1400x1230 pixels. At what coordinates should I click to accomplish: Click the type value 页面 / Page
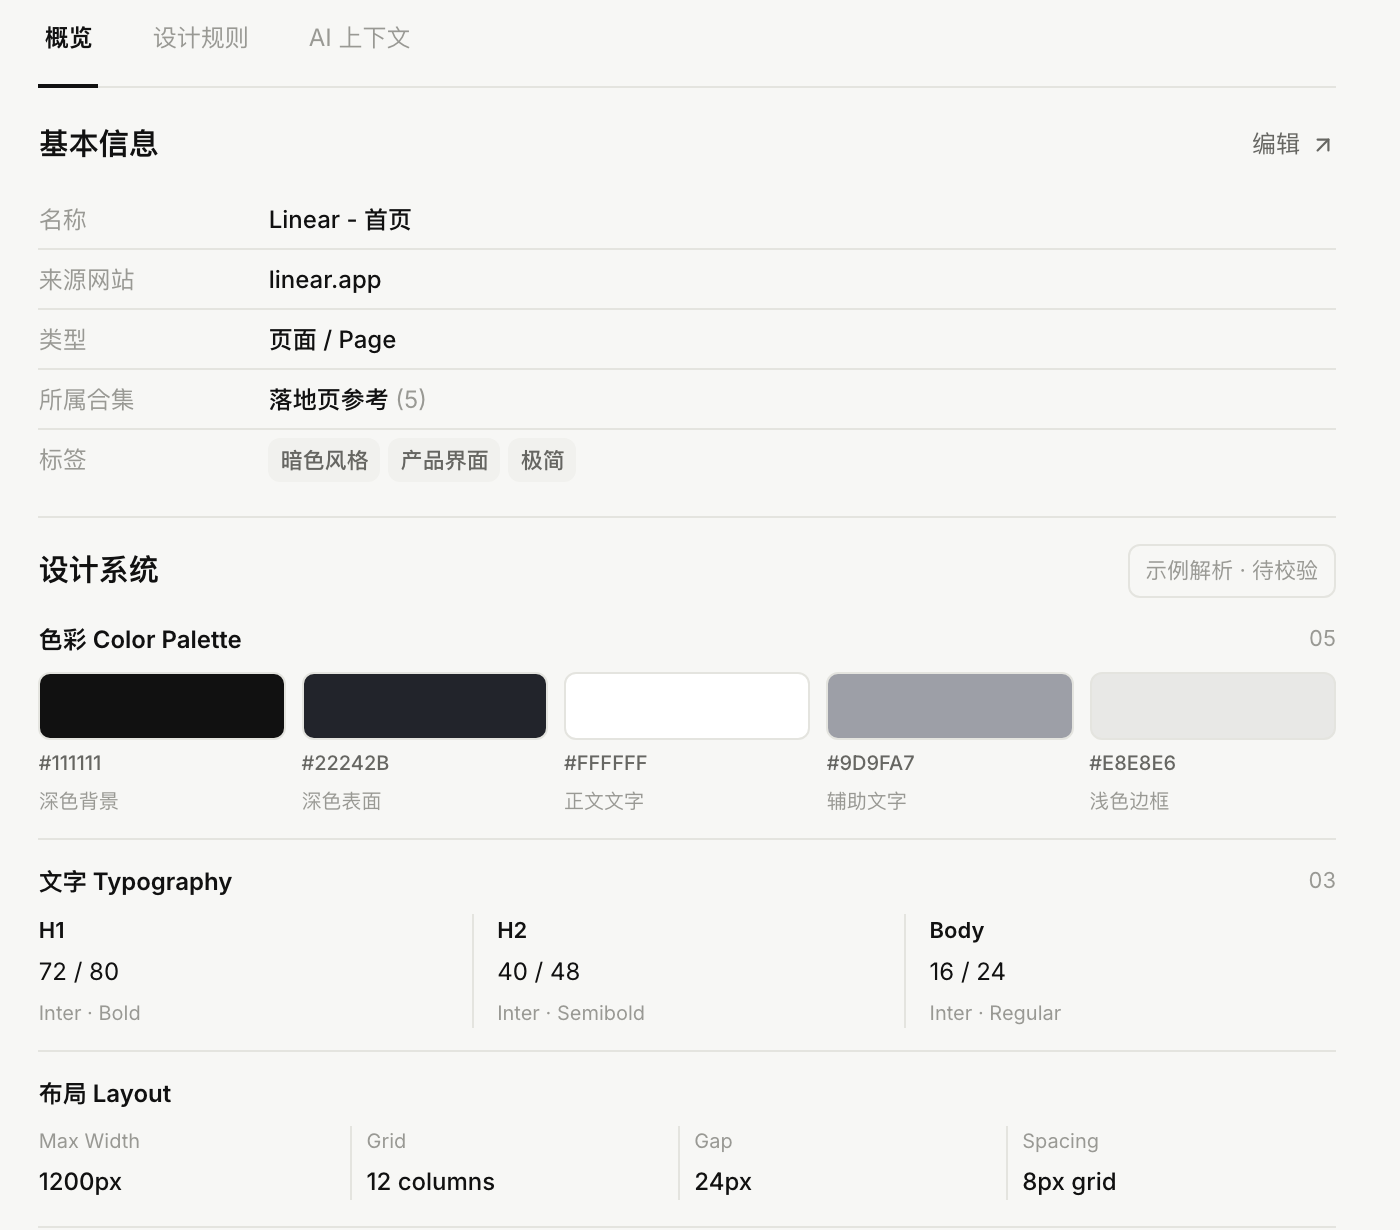coord(332,340)
